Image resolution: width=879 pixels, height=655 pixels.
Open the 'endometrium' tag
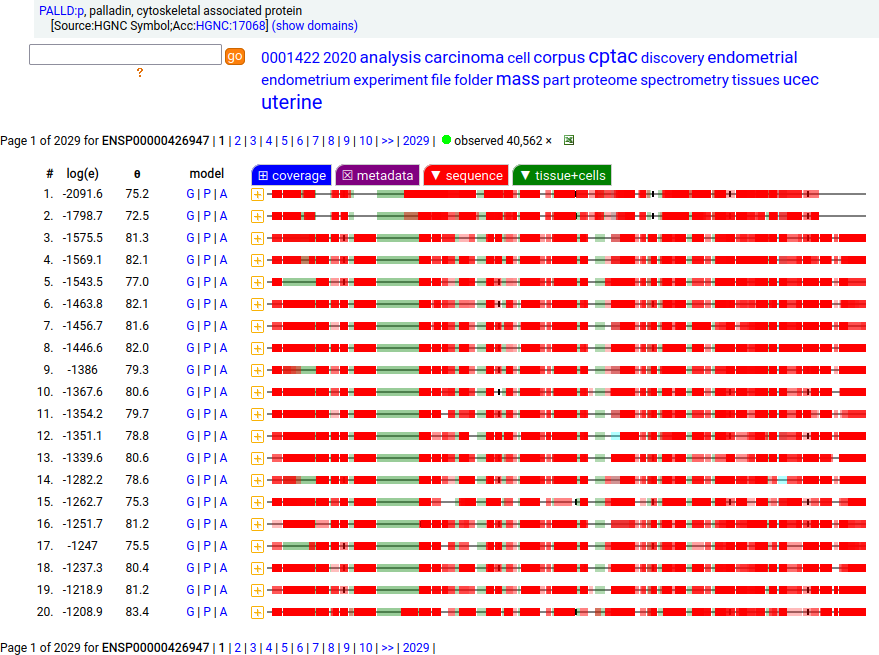(306, 80)
